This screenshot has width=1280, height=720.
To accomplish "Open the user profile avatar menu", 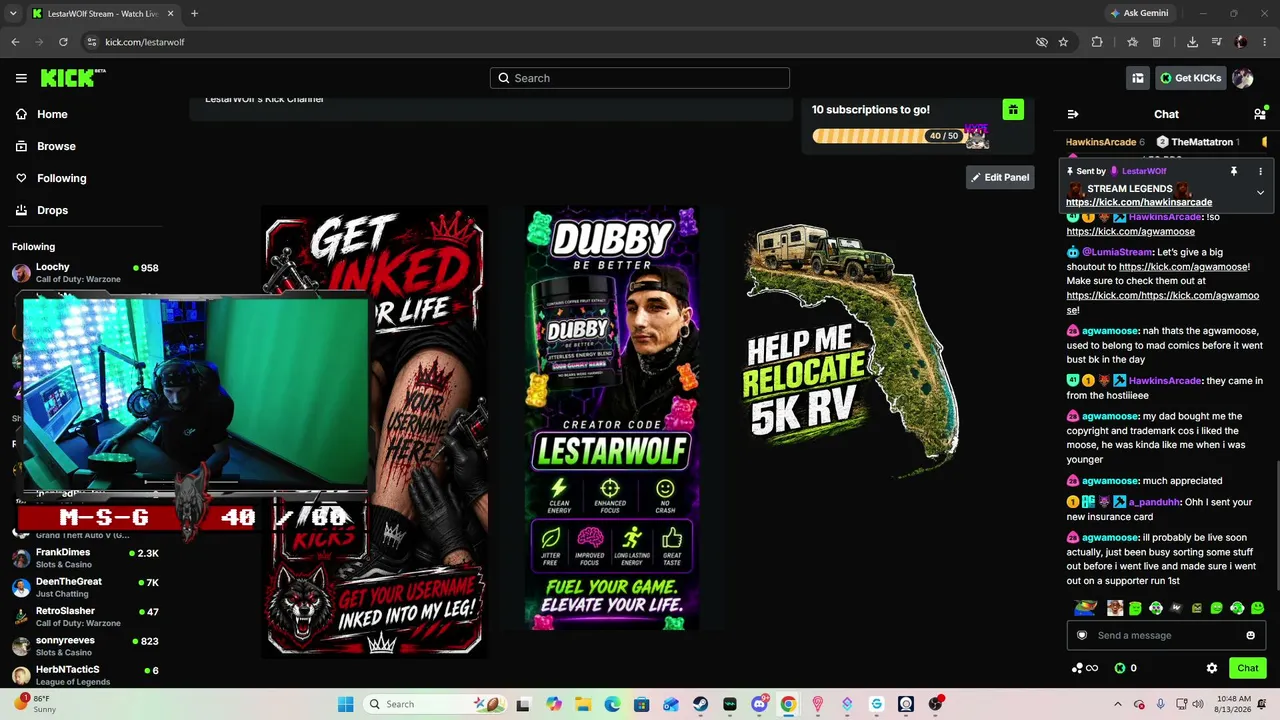I will coord(1243,78).
